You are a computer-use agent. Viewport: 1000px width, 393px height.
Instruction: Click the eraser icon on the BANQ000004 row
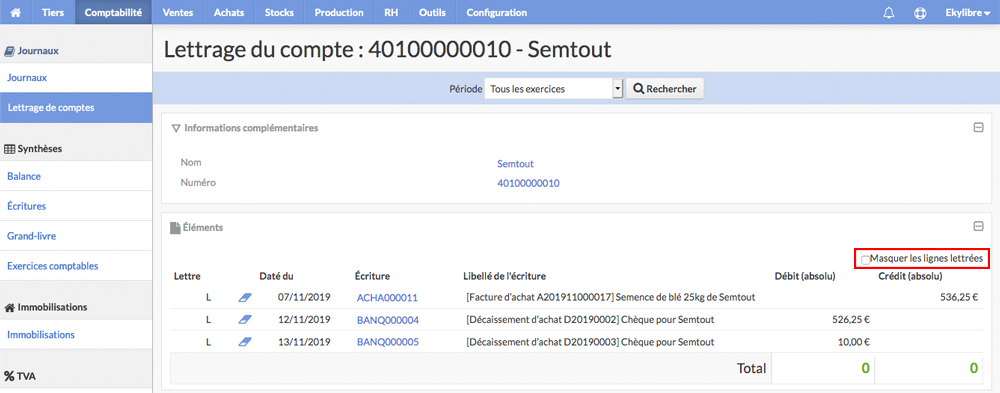pyautogui.click(x=246, y=320)
